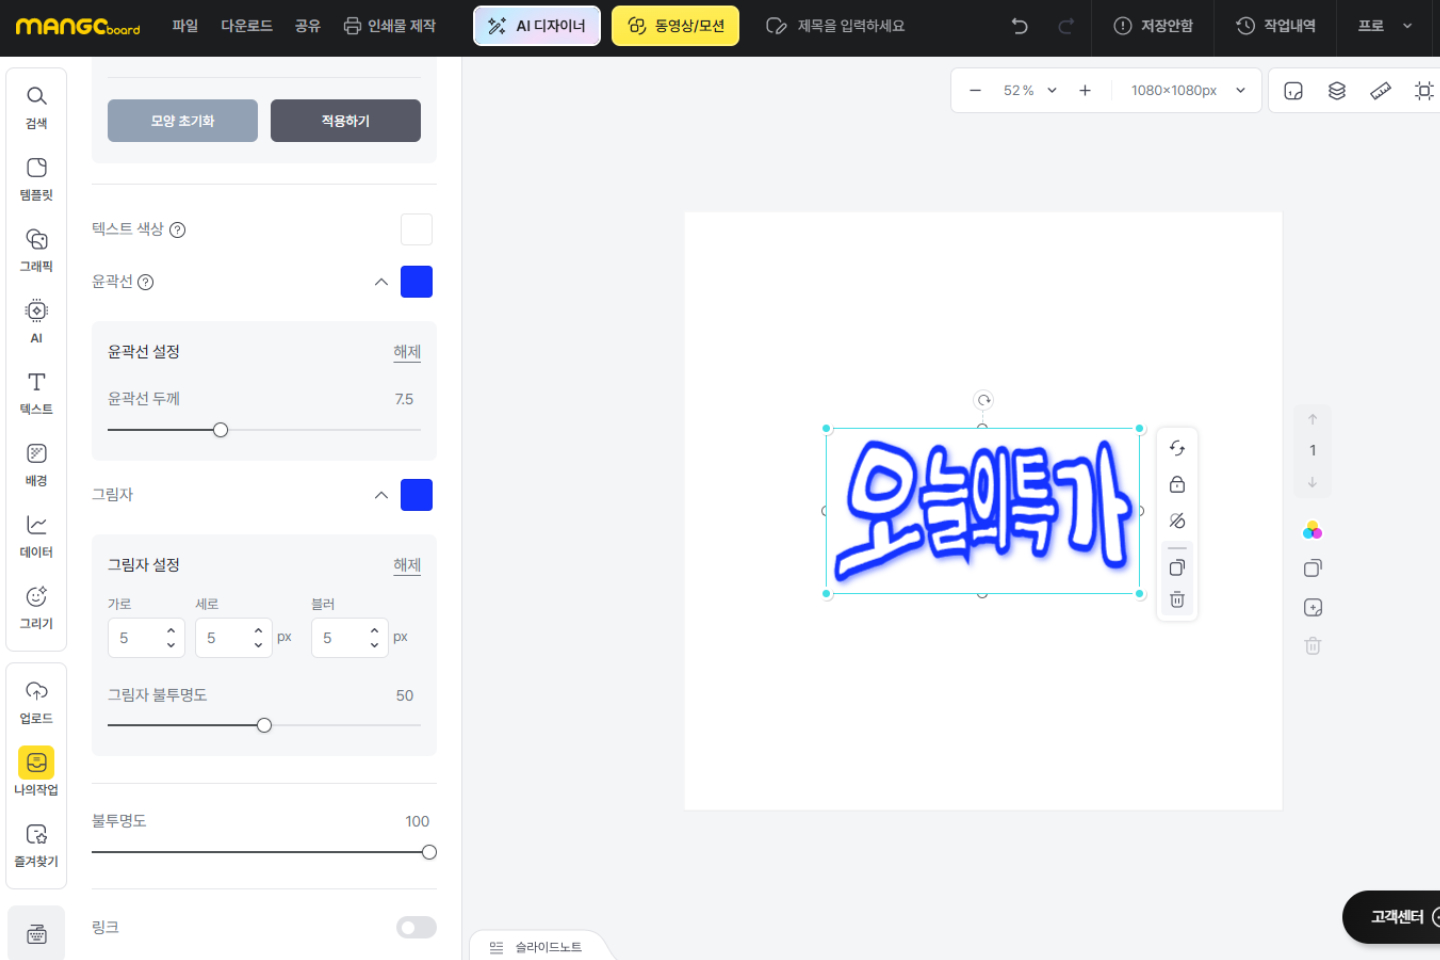Screen dimensions: 1440x960
Task: Click the ruler icon in top toolbar
Action: click(1380, 91)
